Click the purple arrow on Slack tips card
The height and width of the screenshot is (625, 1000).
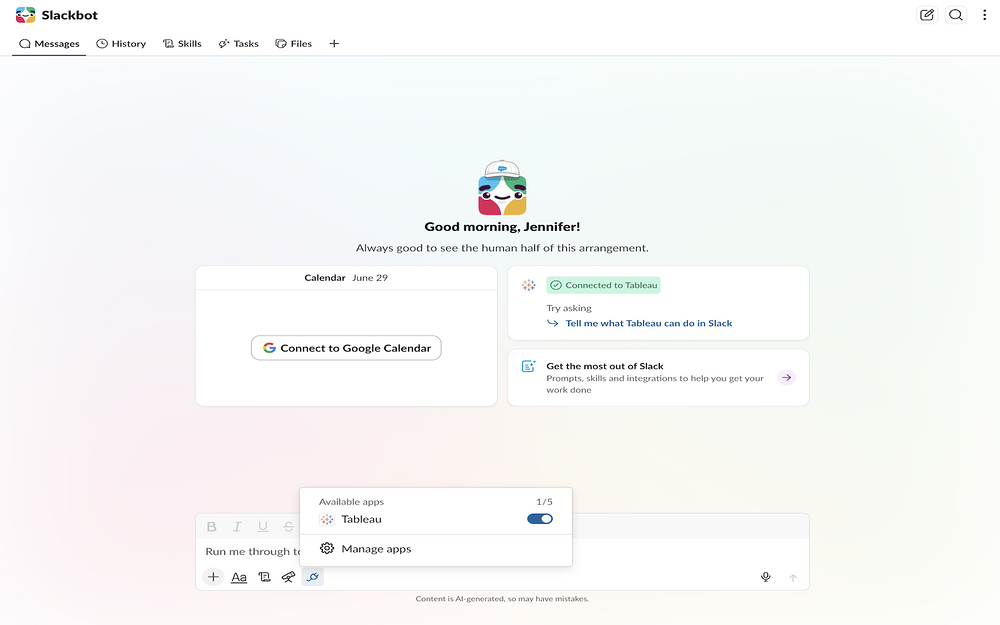click(786, 378)
